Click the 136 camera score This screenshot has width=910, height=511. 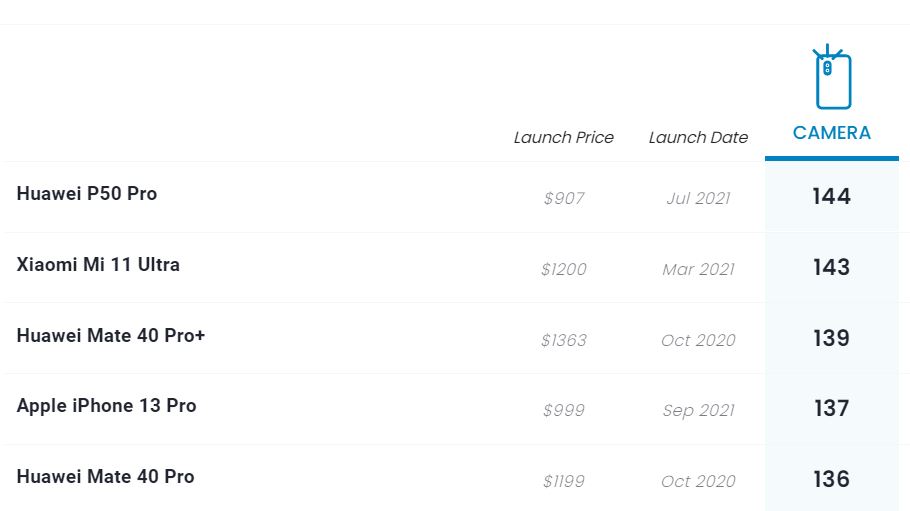pyautogui.click(x=832, y=479)
